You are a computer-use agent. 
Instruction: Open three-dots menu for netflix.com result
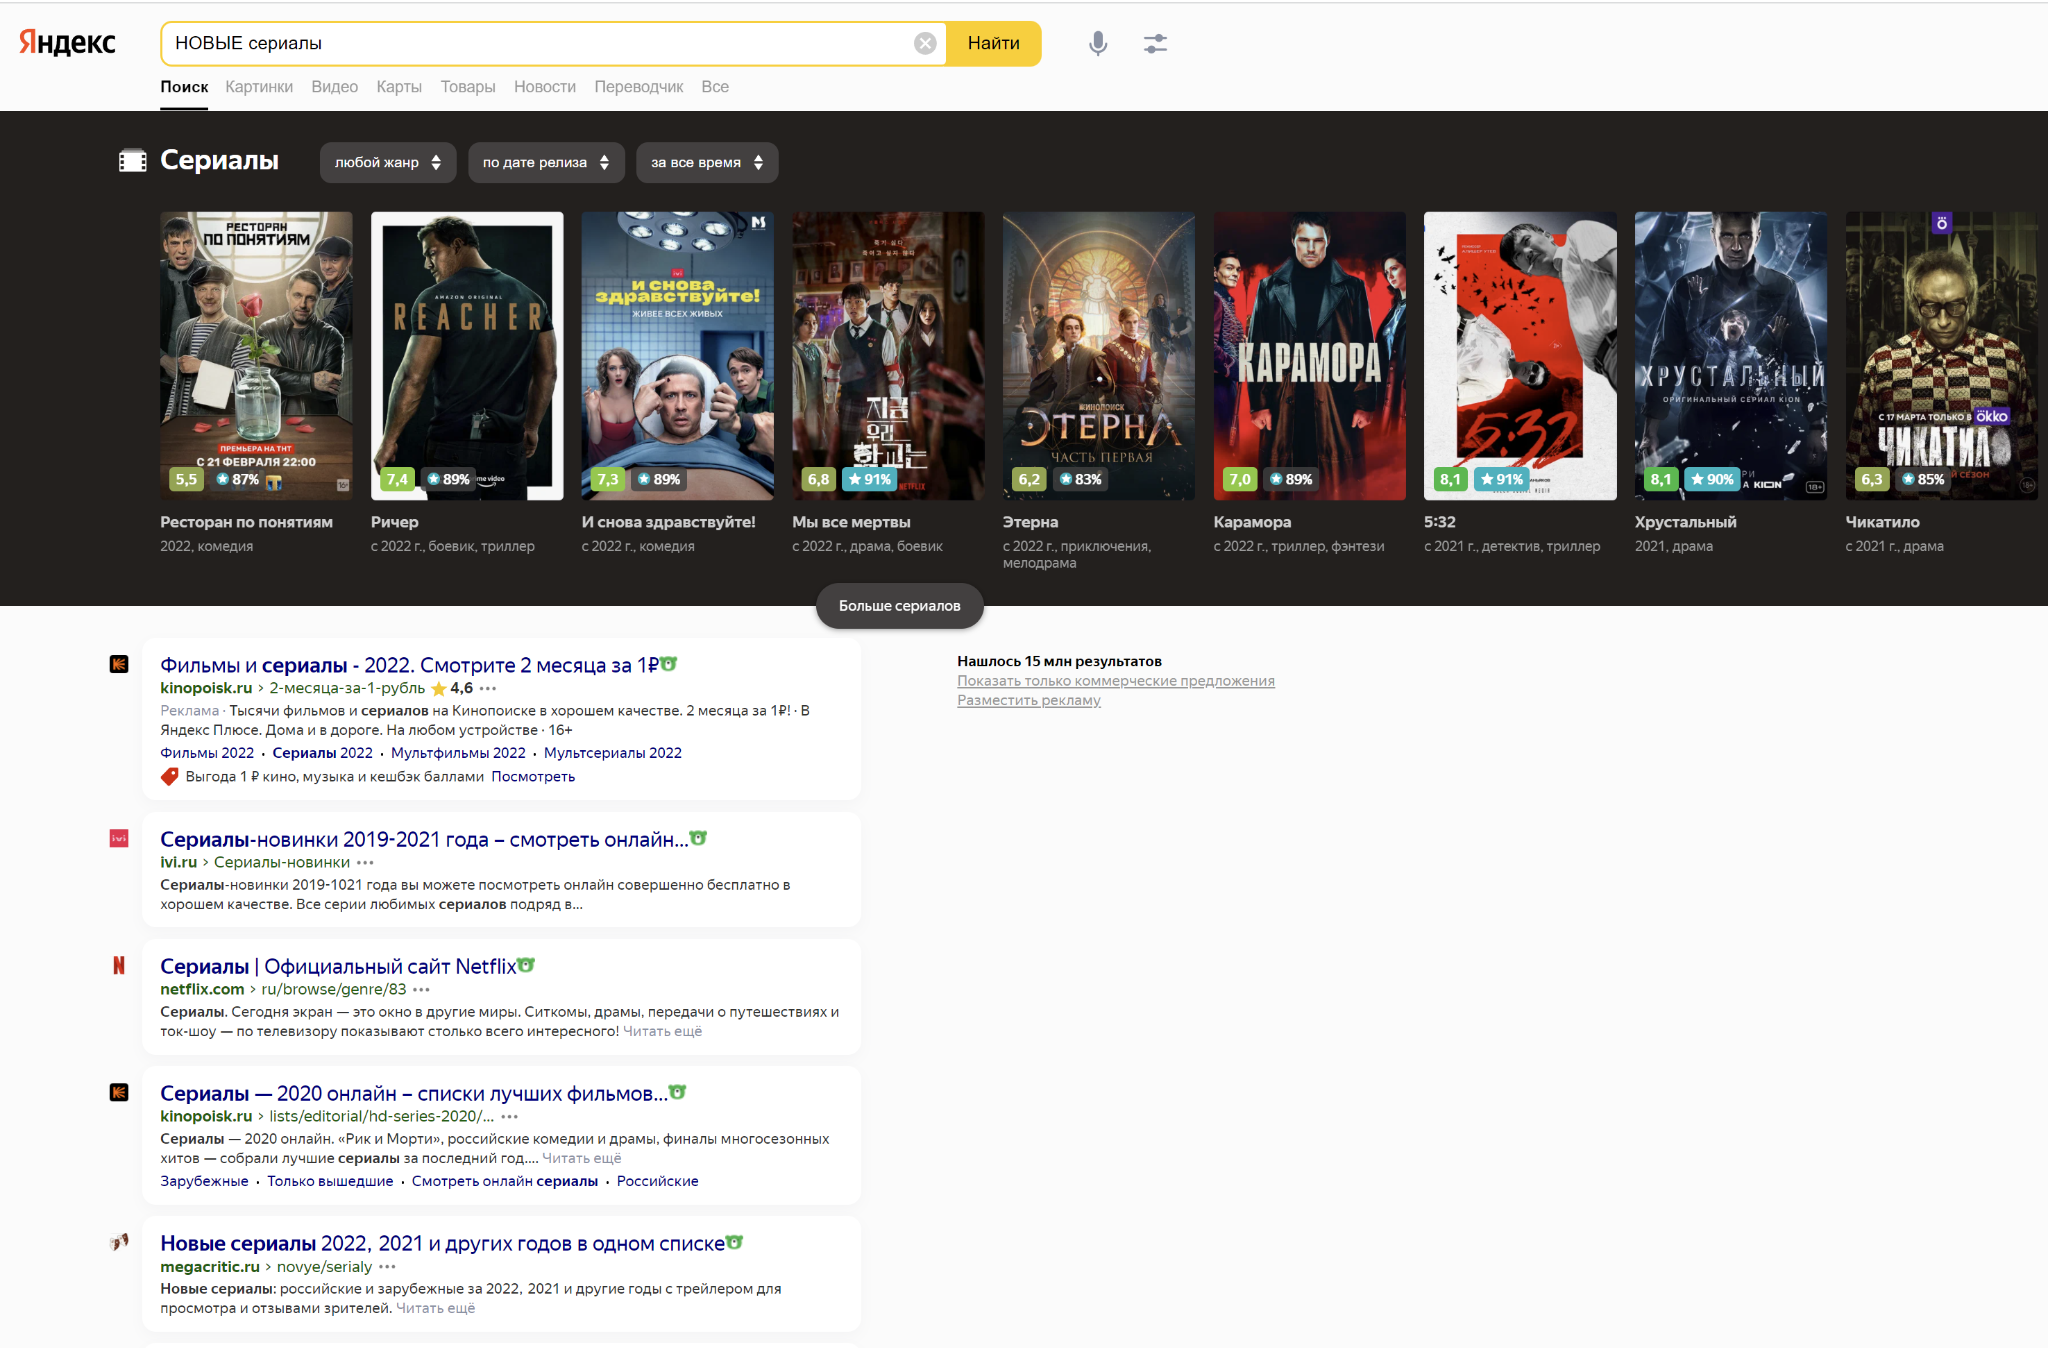coord(422,990)
